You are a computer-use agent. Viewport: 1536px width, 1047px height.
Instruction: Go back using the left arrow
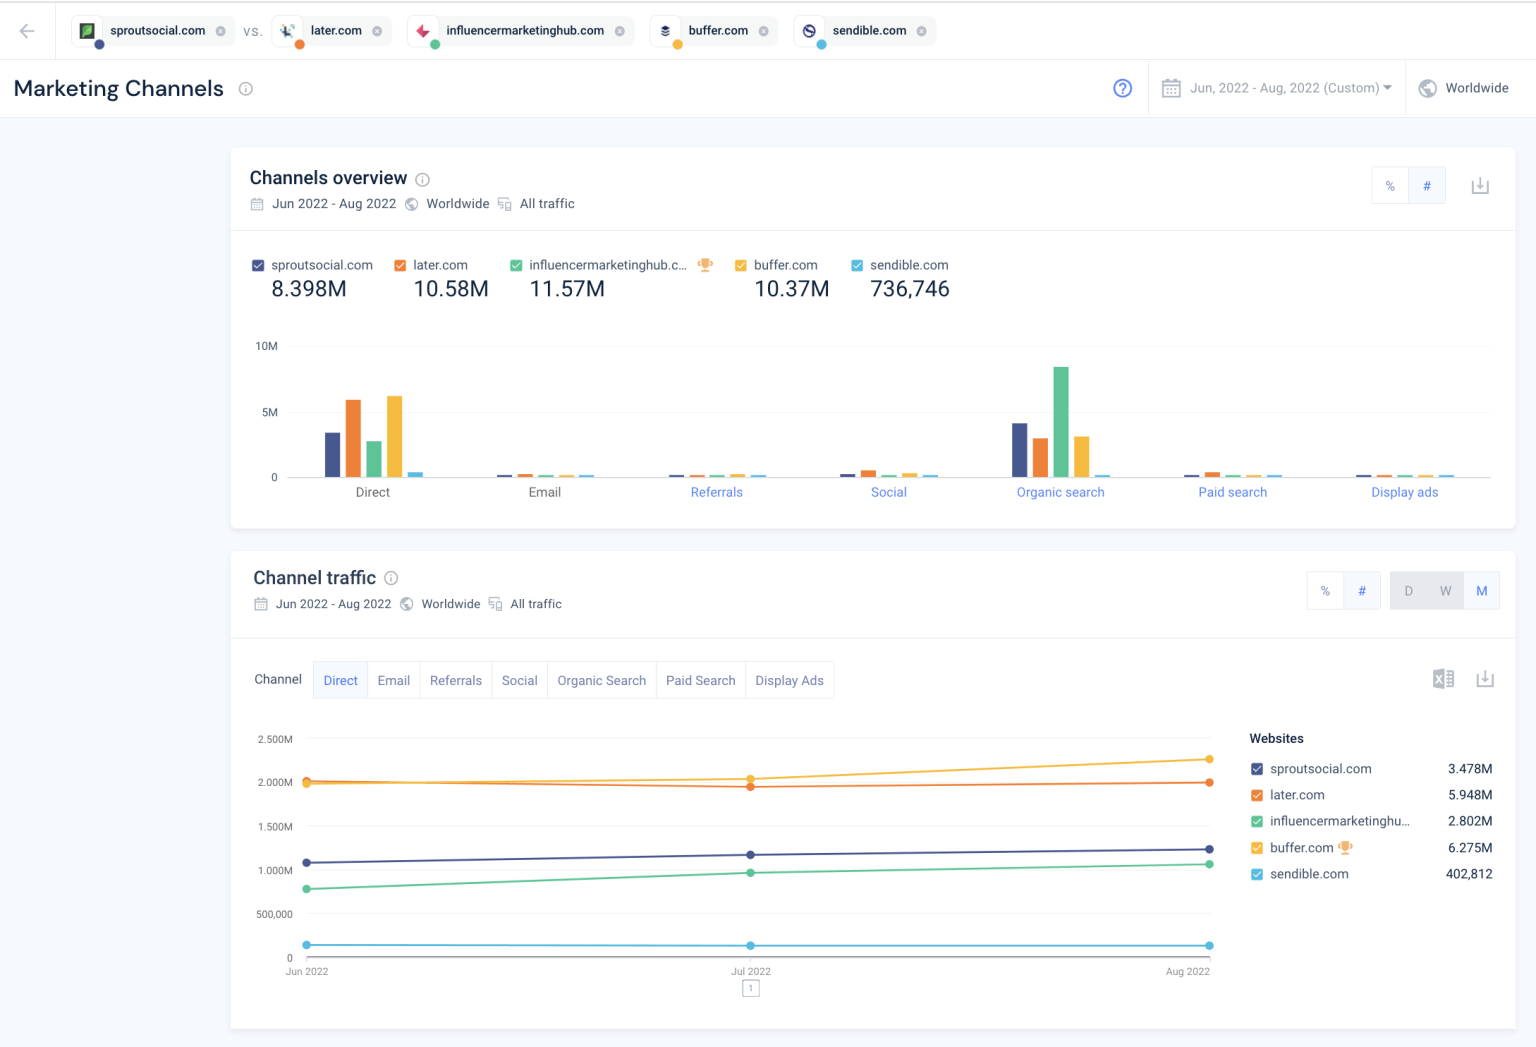(27, 31)
